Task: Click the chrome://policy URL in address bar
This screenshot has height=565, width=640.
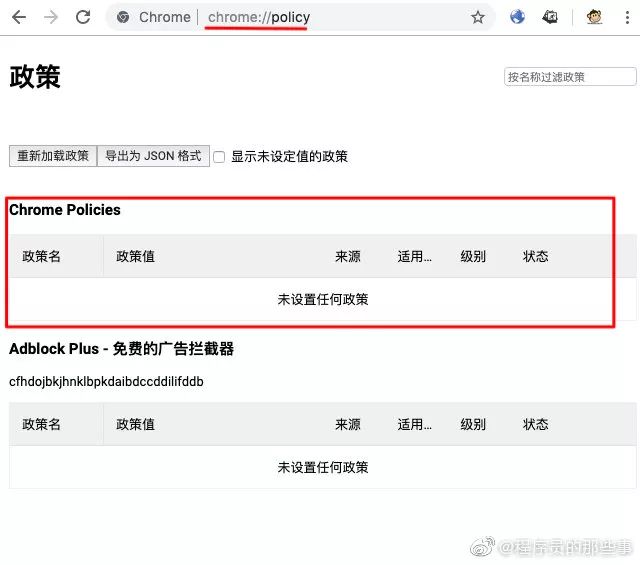Action: [x=259, y=17]
